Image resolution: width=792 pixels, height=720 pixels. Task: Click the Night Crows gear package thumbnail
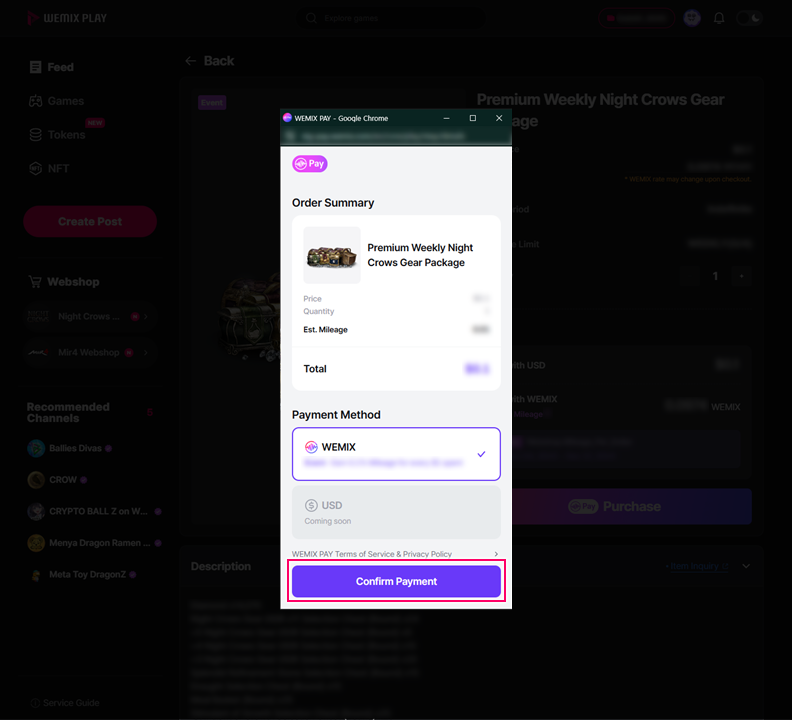[x=332, y=255]
